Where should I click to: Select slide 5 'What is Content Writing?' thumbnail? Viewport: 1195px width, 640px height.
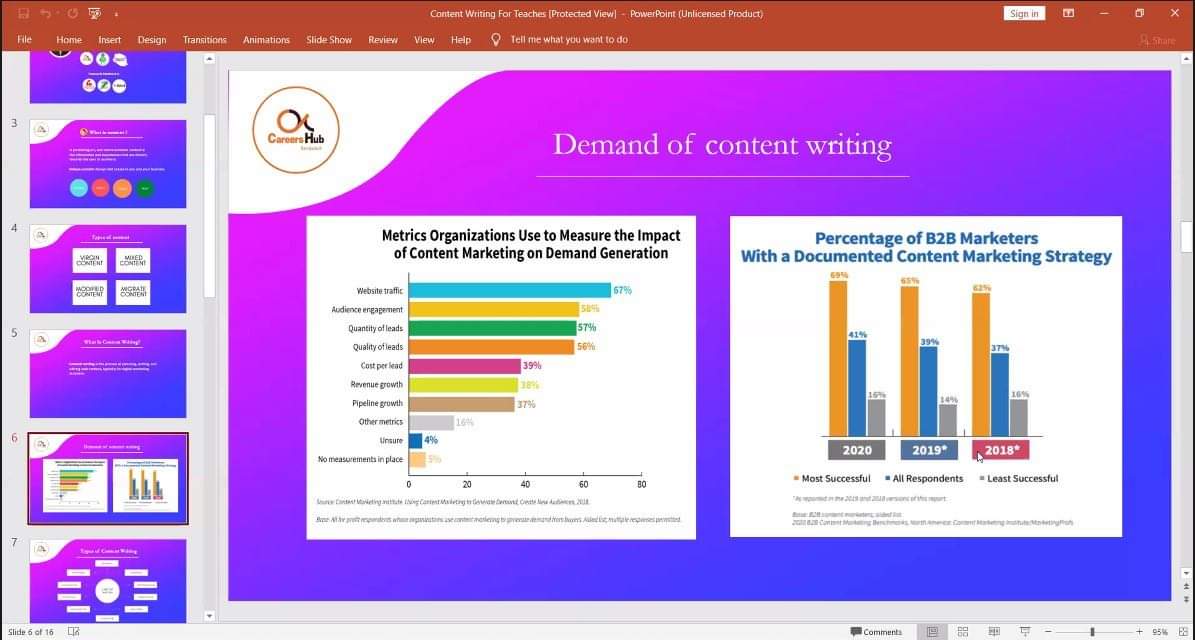tap(108, 373)
